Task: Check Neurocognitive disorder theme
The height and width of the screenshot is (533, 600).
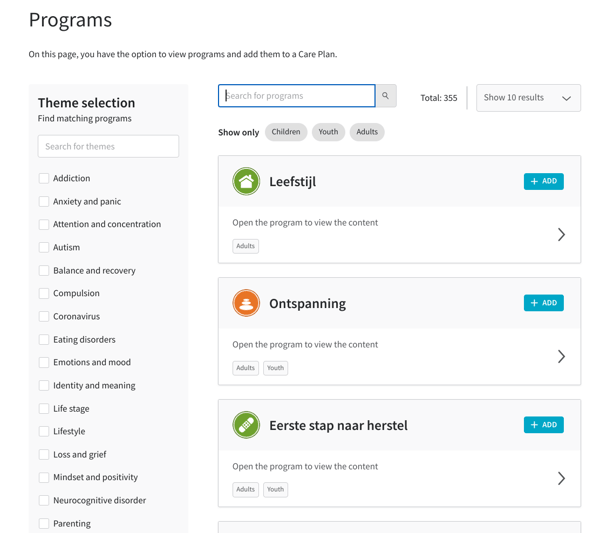Action: 44,500
